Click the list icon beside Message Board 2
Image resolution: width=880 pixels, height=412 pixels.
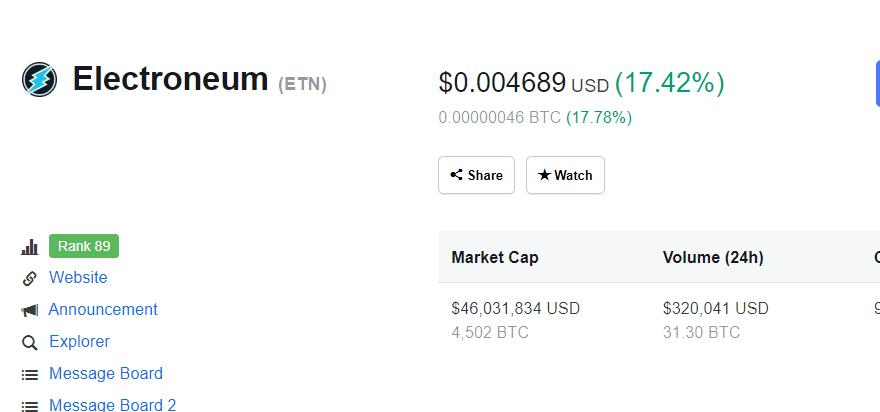(x=30, y=405)
